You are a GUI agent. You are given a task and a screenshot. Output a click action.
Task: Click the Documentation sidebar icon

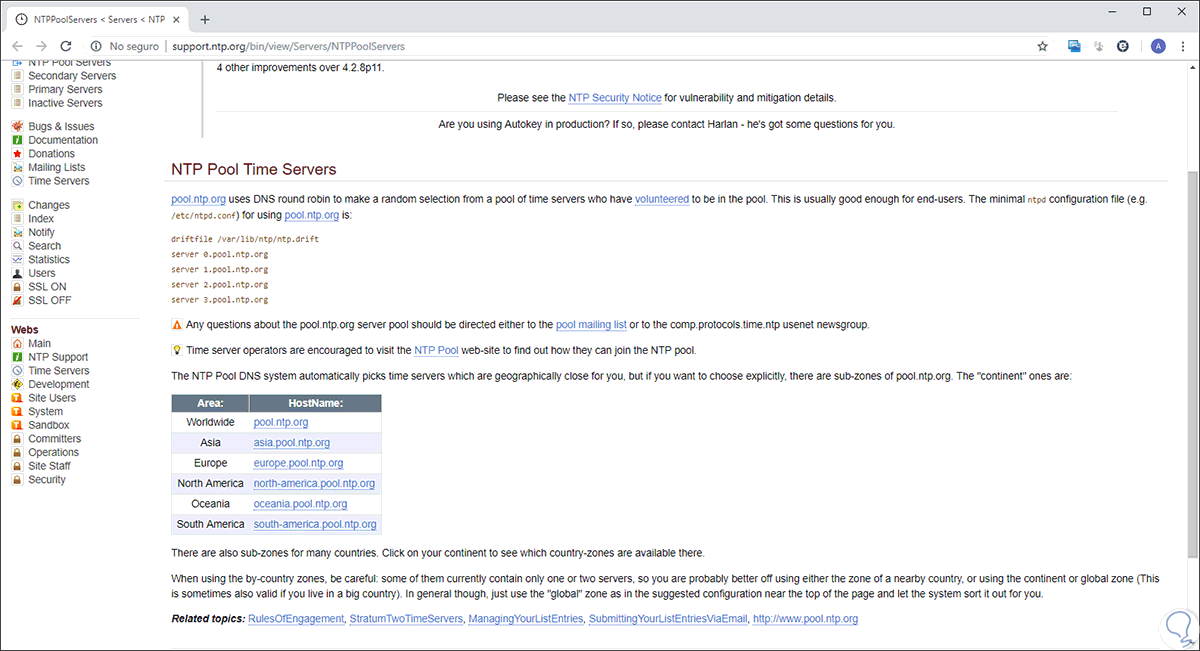point(17,141)
